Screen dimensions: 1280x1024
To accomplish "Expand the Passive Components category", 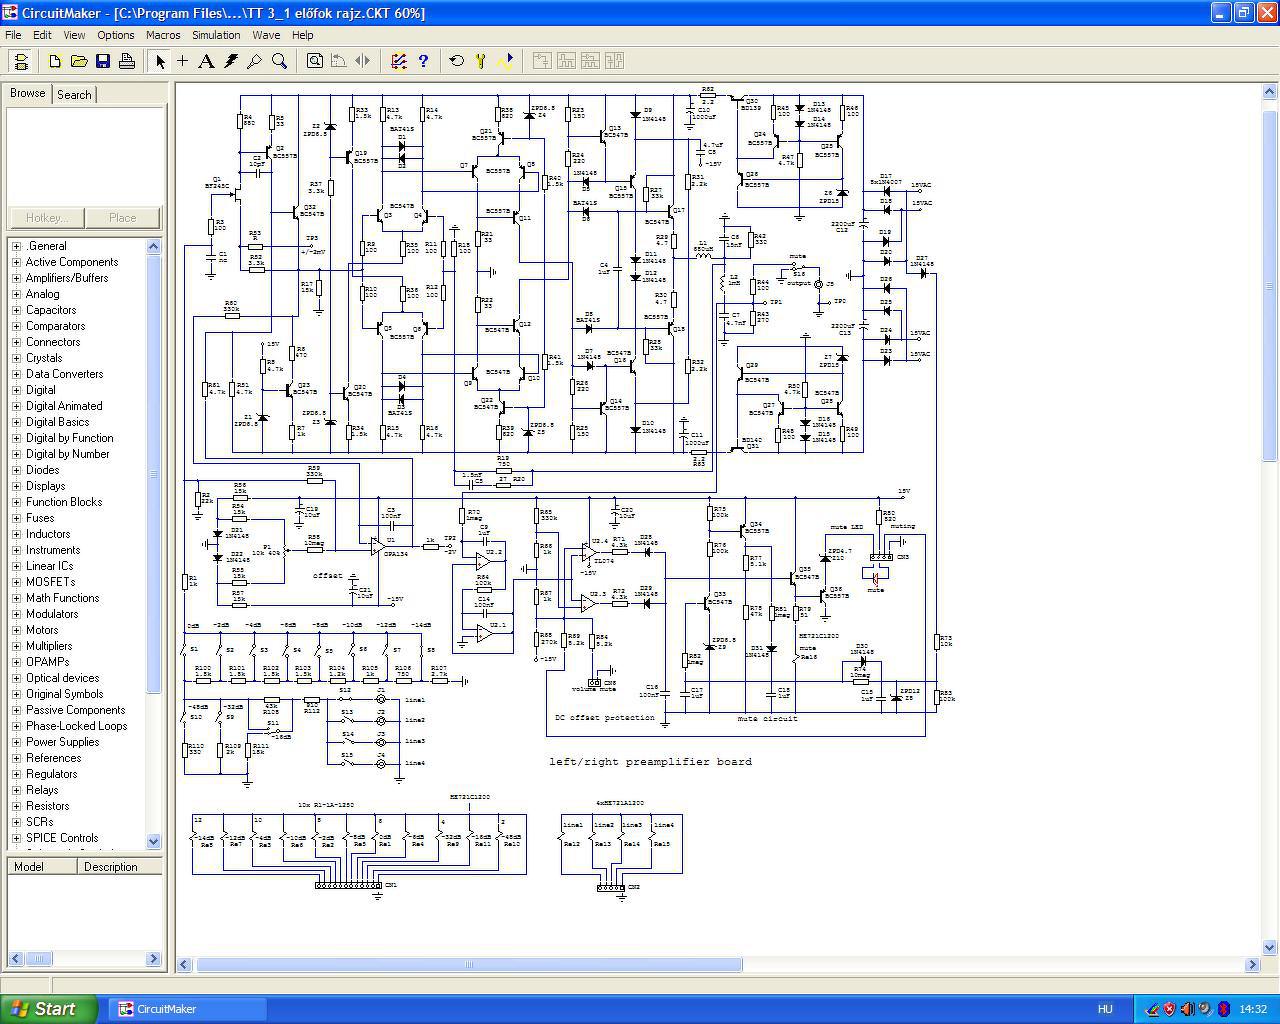I will tap(16, 710).
